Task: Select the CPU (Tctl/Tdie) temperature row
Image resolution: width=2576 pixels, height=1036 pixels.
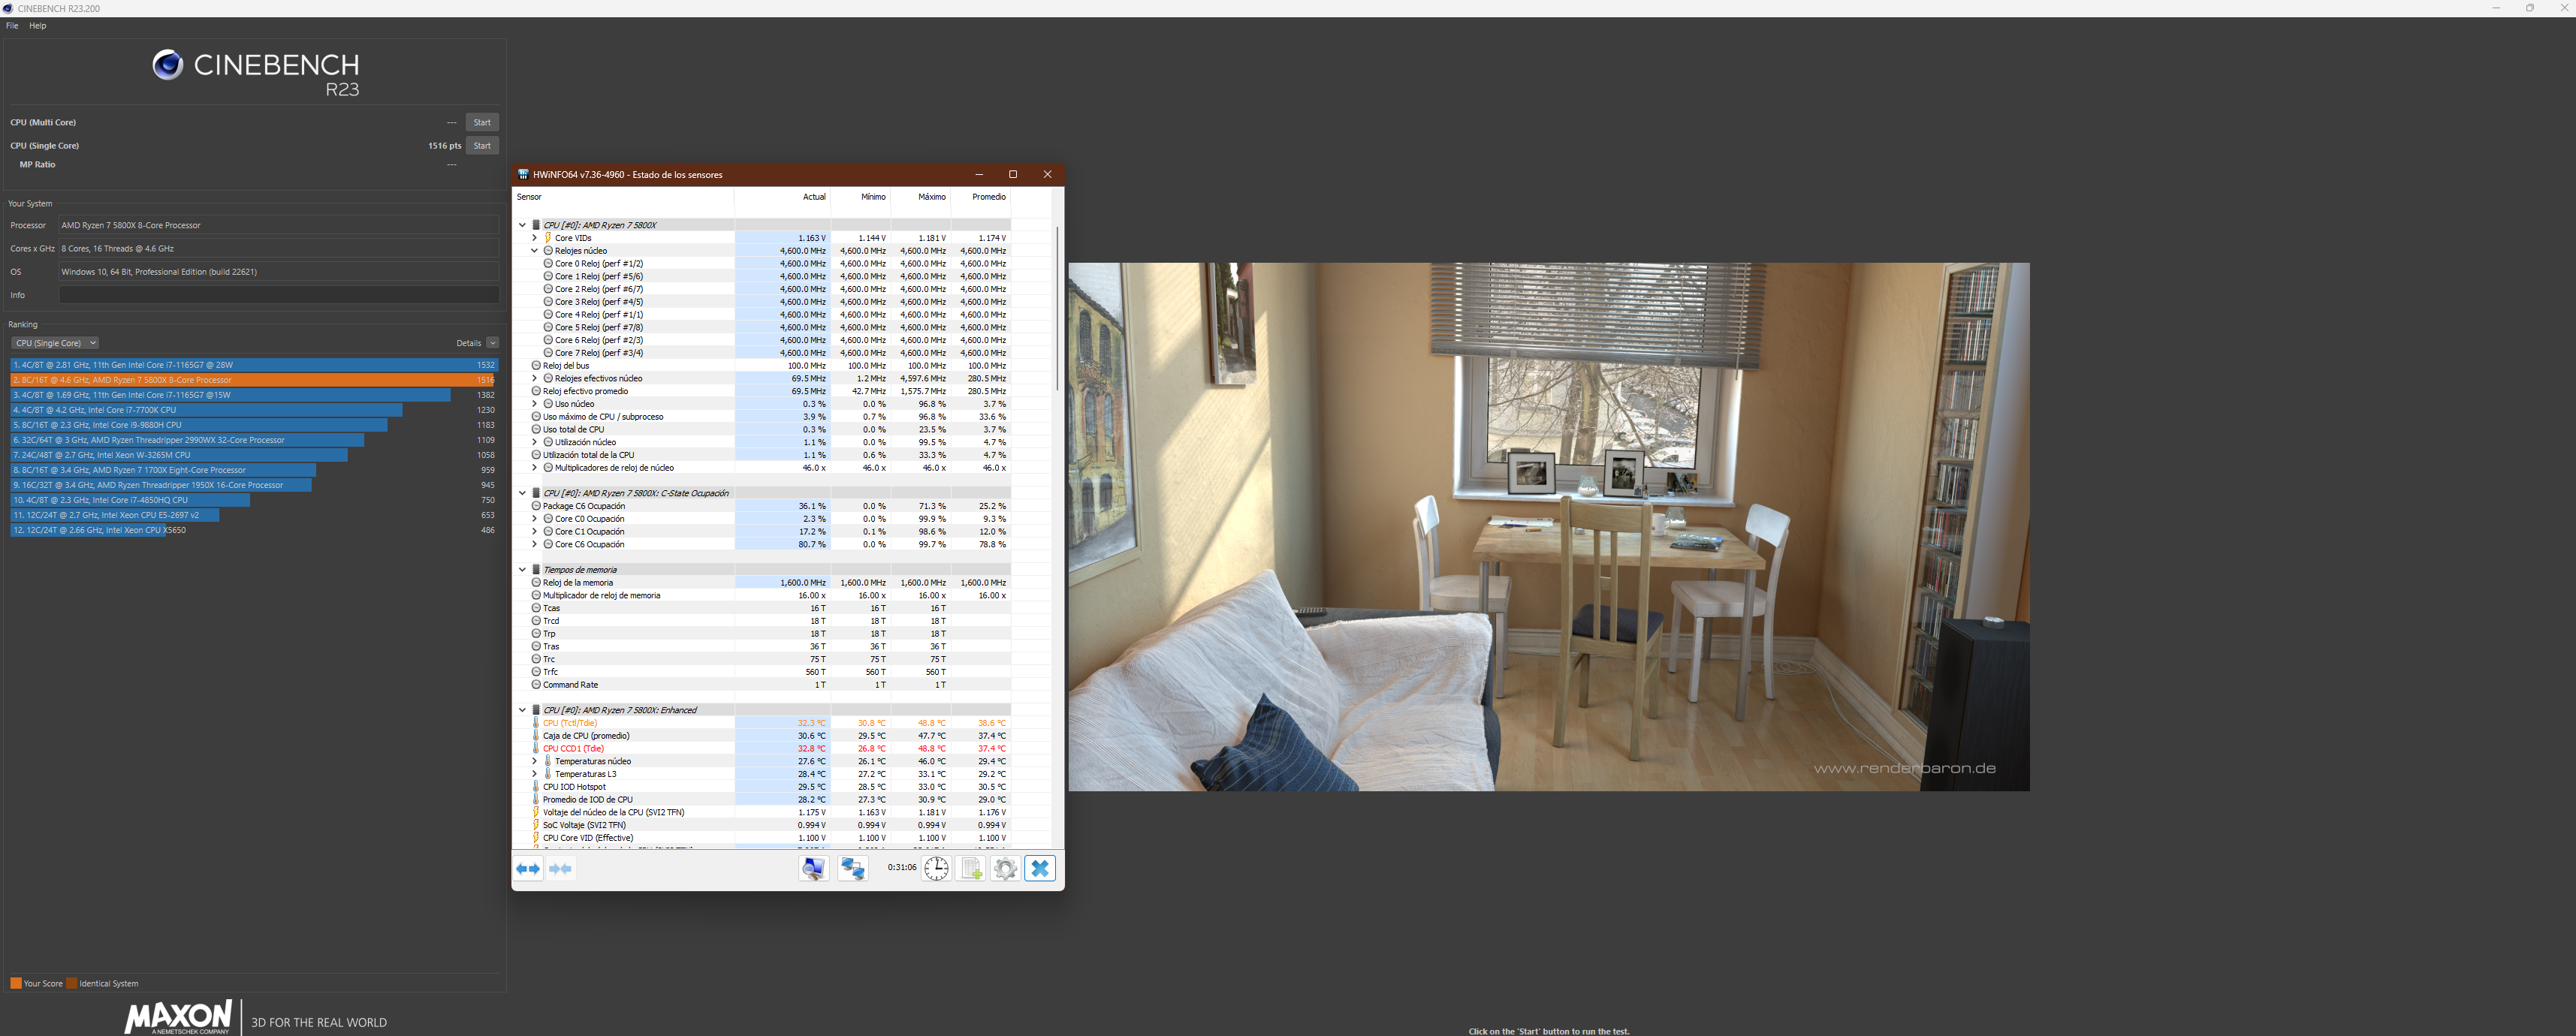Action: pos(762,723)
